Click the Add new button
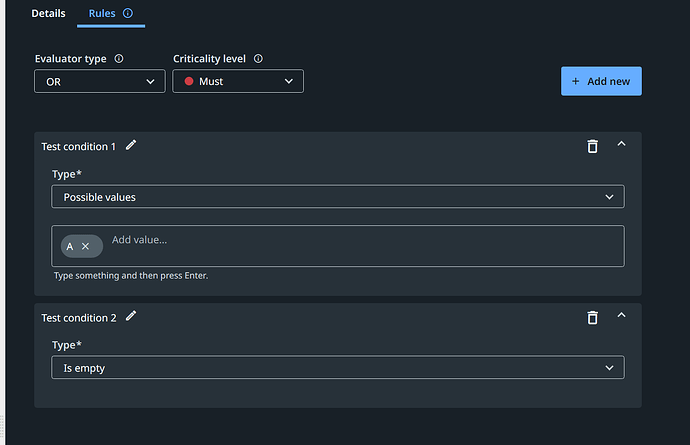 [x=601, y=81]
